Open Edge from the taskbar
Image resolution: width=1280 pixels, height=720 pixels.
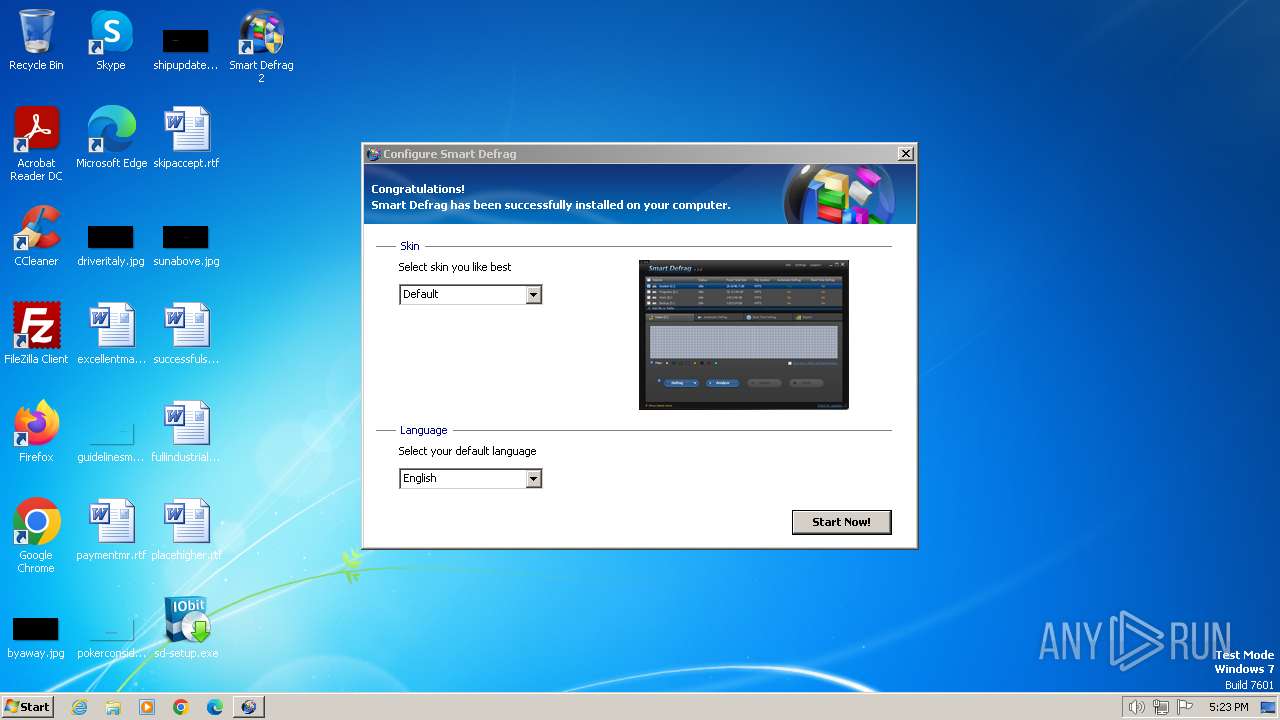tap(215, 707)
